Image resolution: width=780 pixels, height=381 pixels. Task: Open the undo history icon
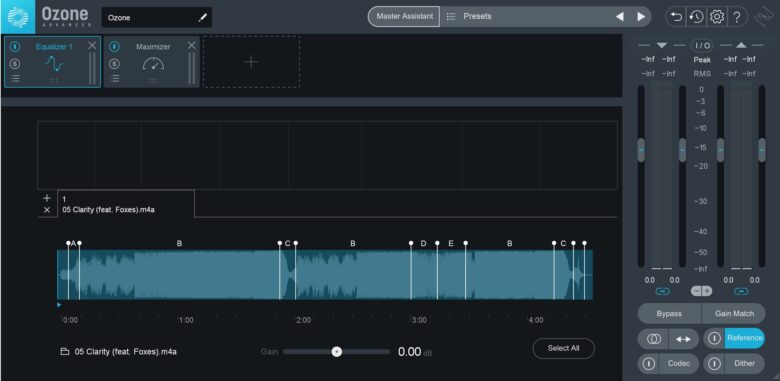point(696,17)
